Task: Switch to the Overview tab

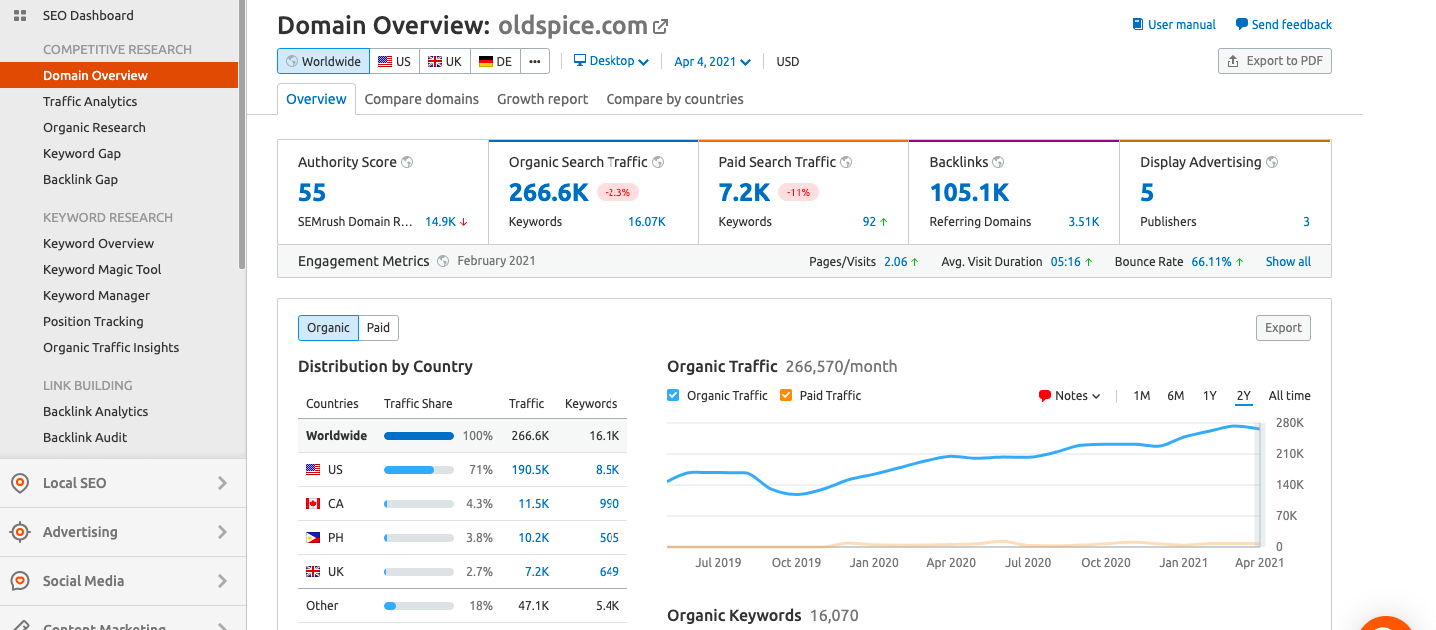Action: tap(316, 99)
